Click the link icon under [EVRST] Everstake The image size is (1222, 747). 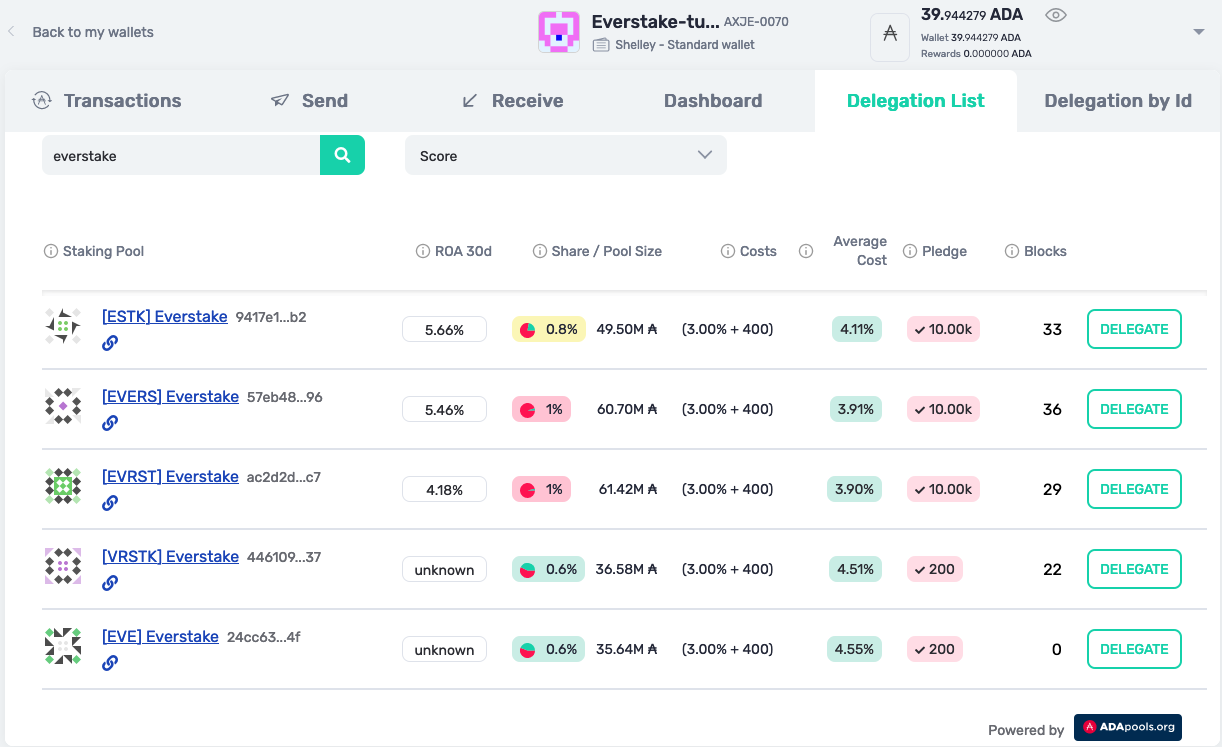[x=110, y=503]
